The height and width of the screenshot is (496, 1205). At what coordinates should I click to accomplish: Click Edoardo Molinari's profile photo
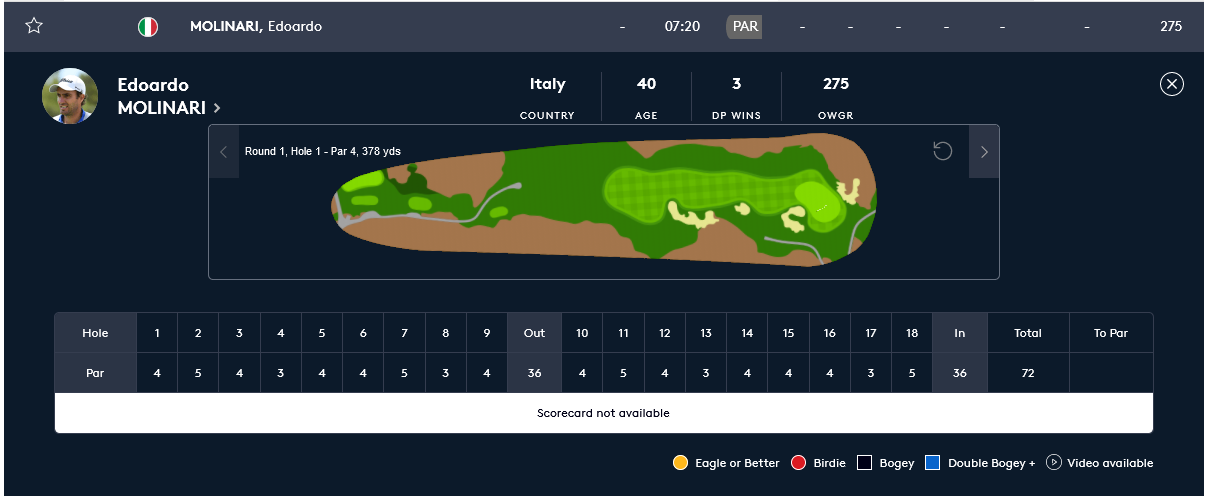pos(70,96)
